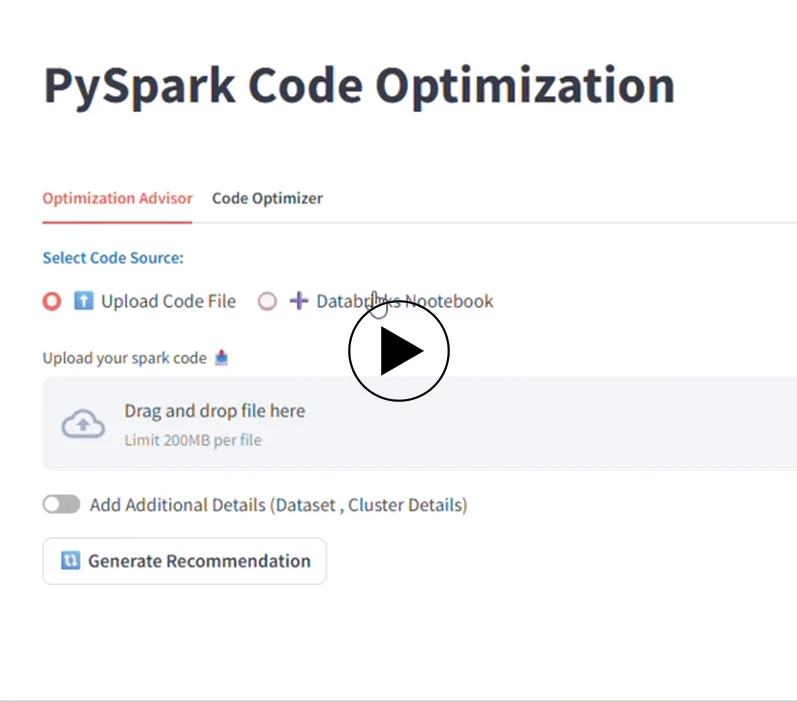The image size is (797, 702).
Task: Click the 'Upload your spark code' label
Action: click(124, 358)
